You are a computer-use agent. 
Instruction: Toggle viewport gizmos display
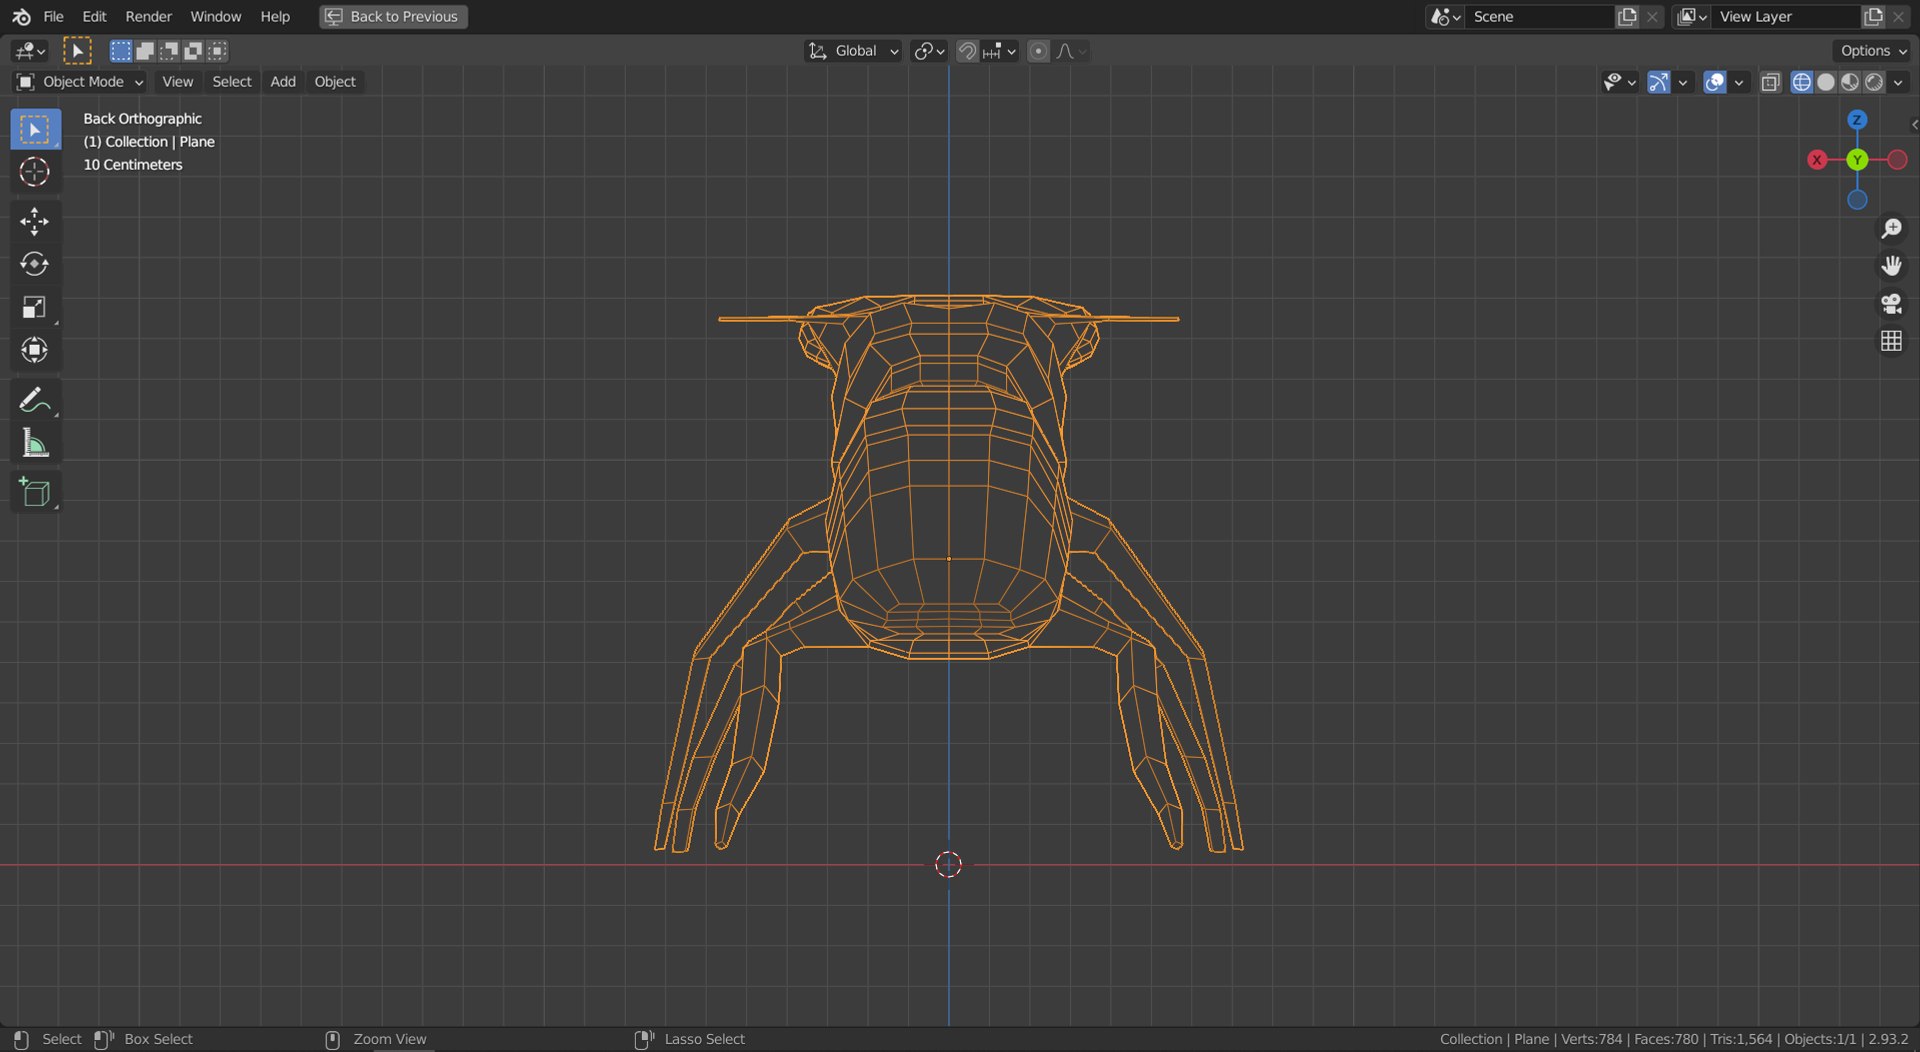click(x=1659, y=82)
